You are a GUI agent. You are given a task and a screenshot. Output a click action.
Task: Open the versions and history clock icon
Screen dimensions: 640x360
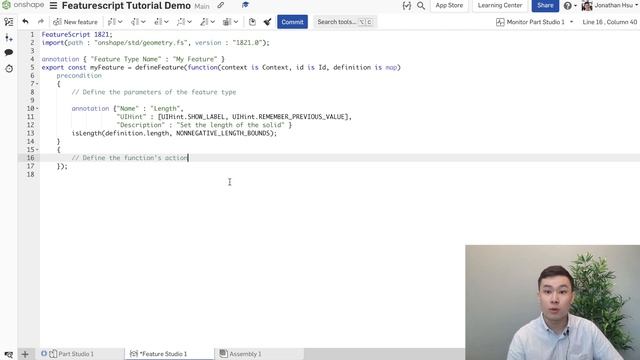point(9,69)
